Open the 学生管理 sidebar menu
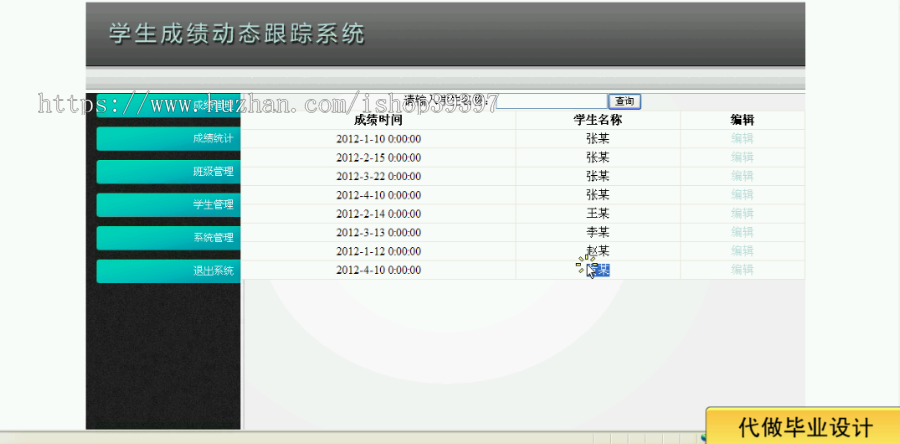Screen dimensions: 900x444 (x=168, y=205)
